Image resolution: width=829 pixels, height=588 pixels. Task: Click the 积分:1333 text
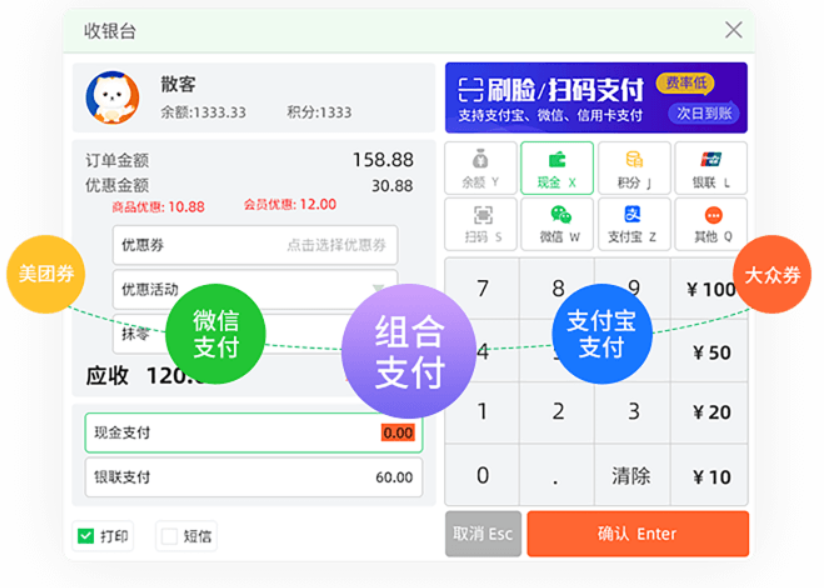(x=319, y=112)
